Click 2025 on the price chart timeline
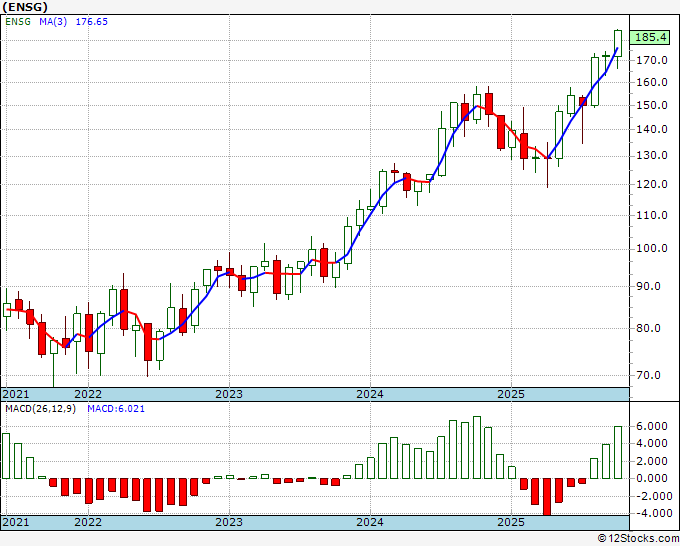680x546 pixels. click(x=511, y=394)
